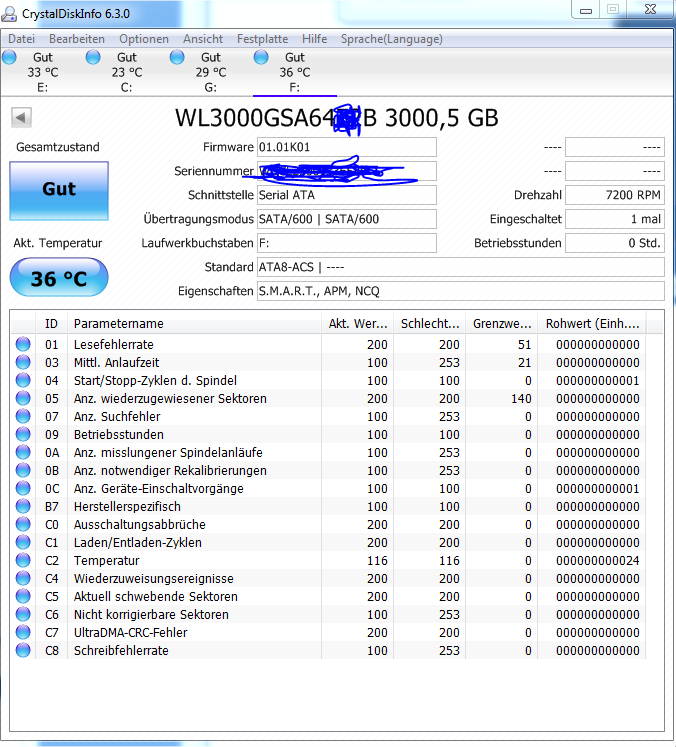Click the Rohwert (Einh.... column header
Screen dimensions: 676x747
(592, 323)
